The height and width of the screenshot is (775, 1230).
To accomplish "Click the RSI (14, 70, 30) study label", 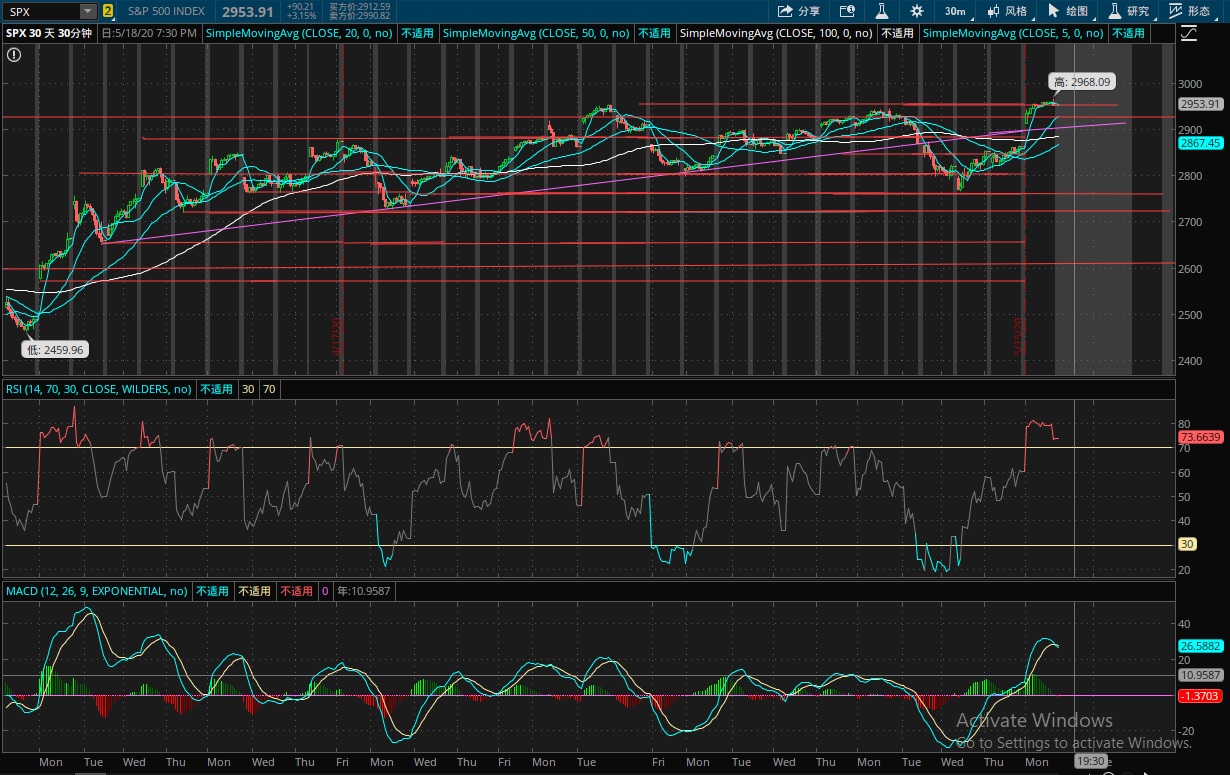I will pyautogui.click(x=98, y=389).
